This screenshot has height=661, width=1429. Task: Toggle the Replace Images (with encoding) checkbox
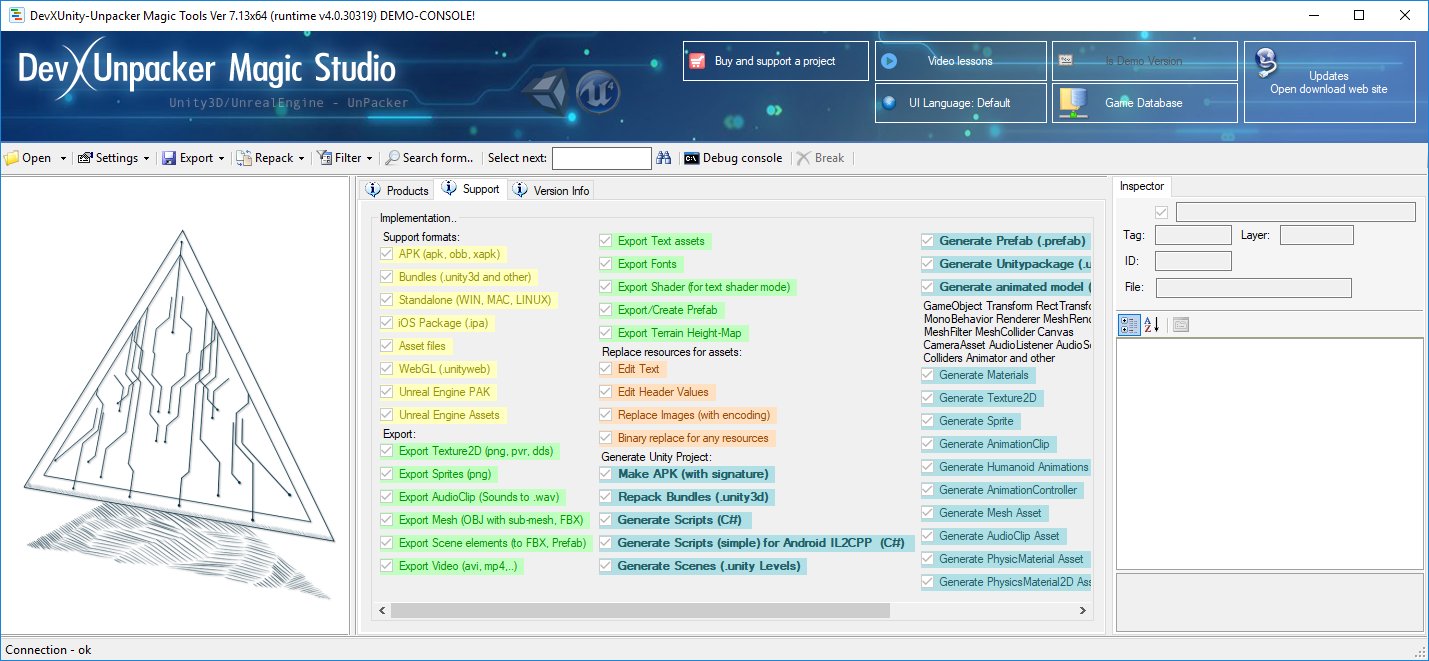tap(606, 415)
